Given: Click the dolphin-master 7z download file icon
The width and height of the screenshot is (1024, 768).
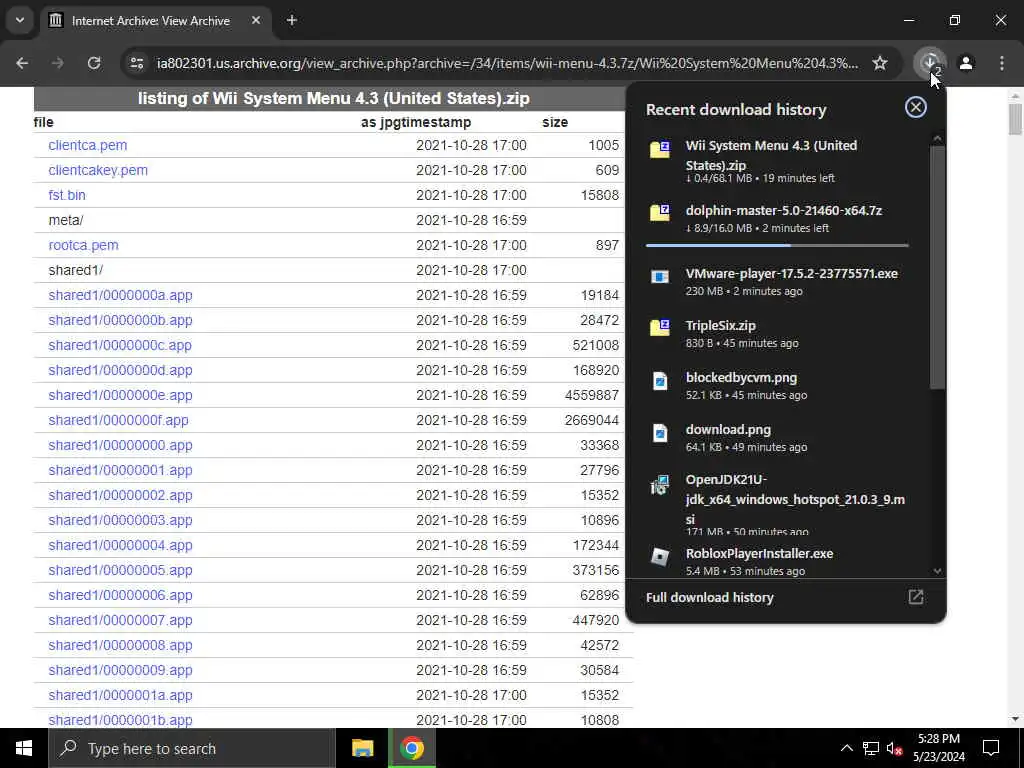Looking at the screenshot, I should (x=660, y=212).
